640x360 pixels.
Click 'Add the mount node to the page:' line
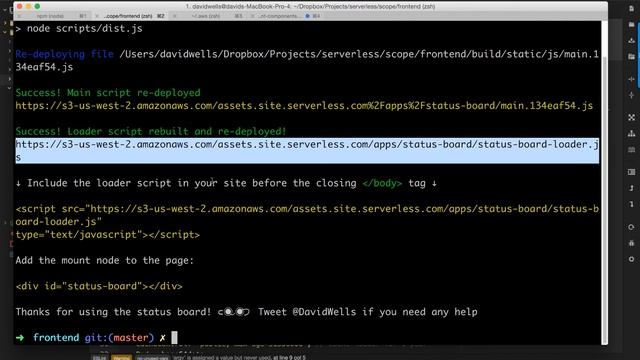[104, 260]
